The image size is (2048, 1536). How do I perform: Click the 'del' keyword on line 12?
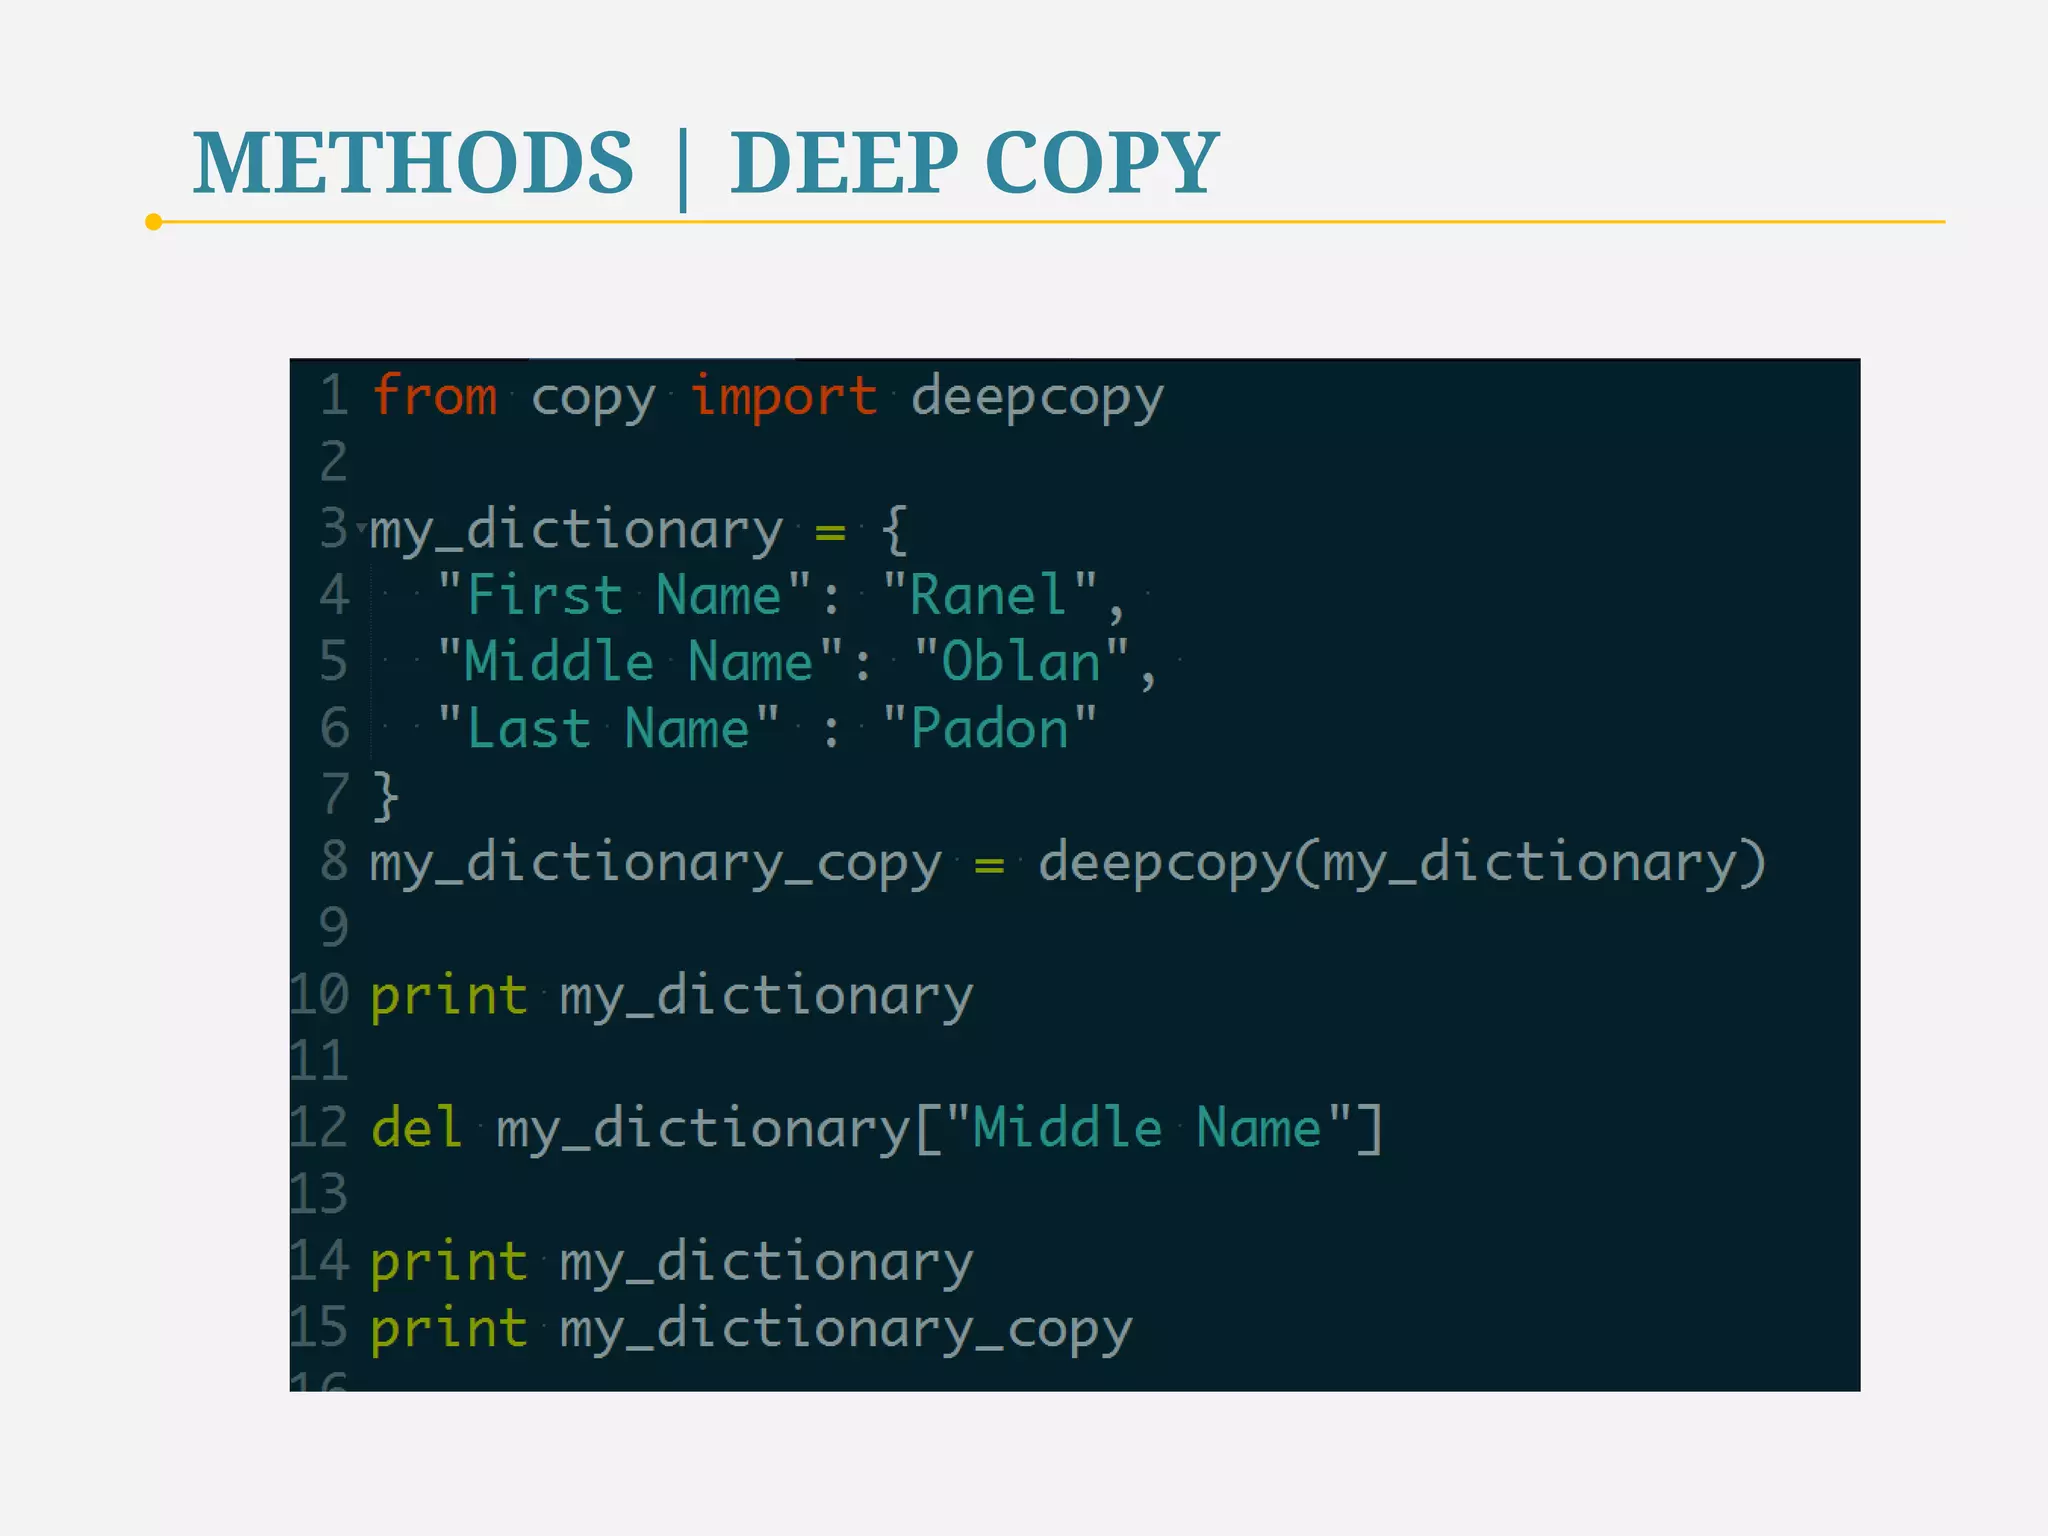tap(416, 1128)
